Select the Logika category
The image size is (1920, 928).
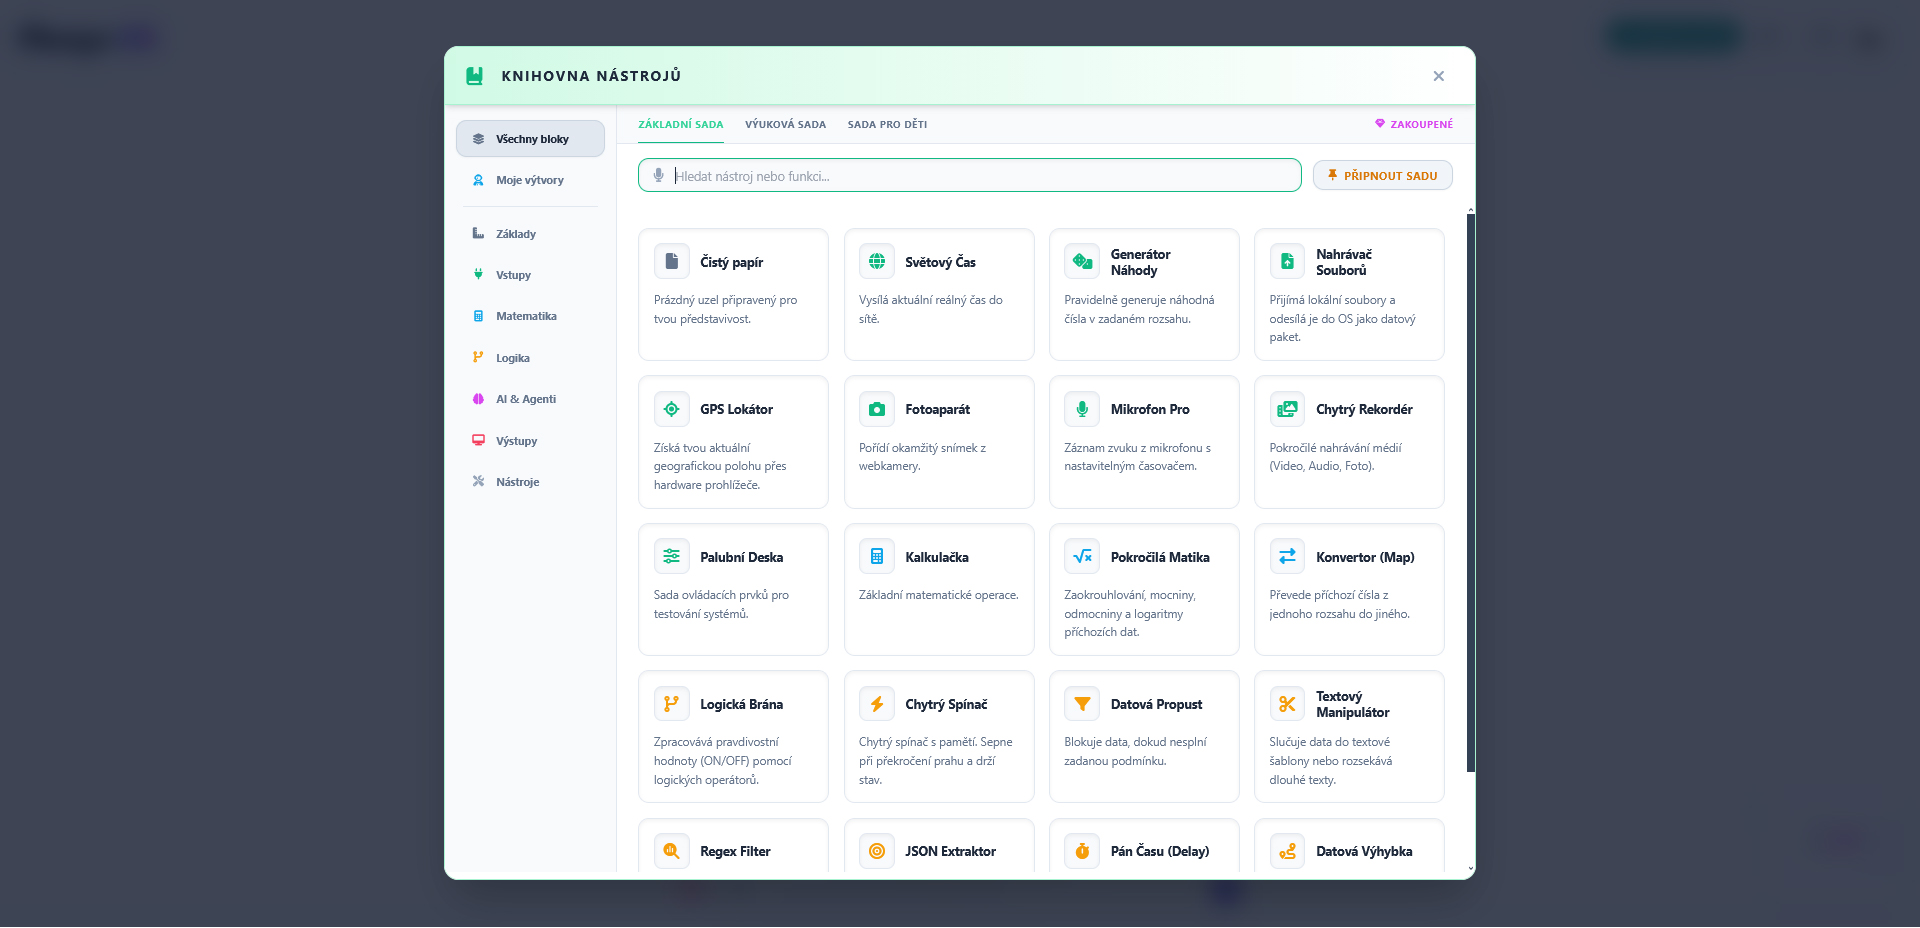(x=530, y=358)
